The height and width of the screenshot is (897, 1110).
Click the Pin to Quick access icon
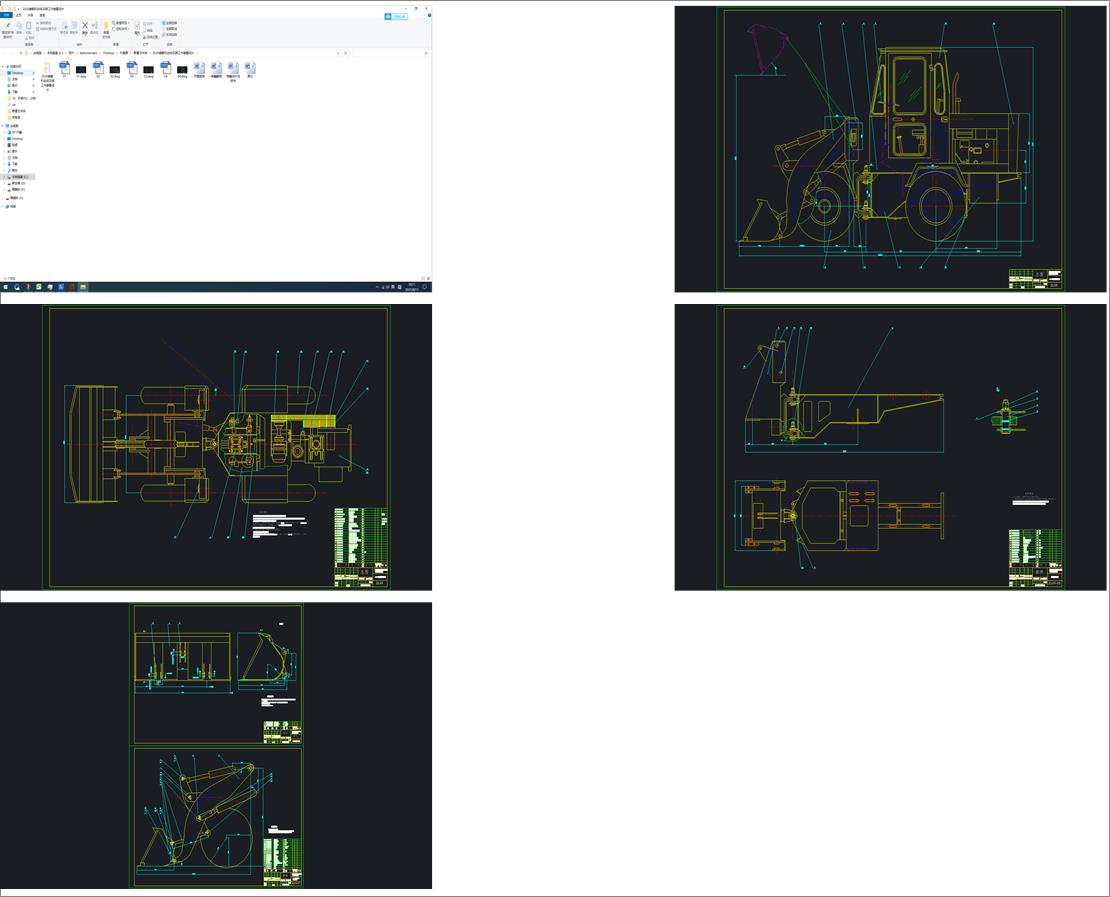click(x=7, y=26)
